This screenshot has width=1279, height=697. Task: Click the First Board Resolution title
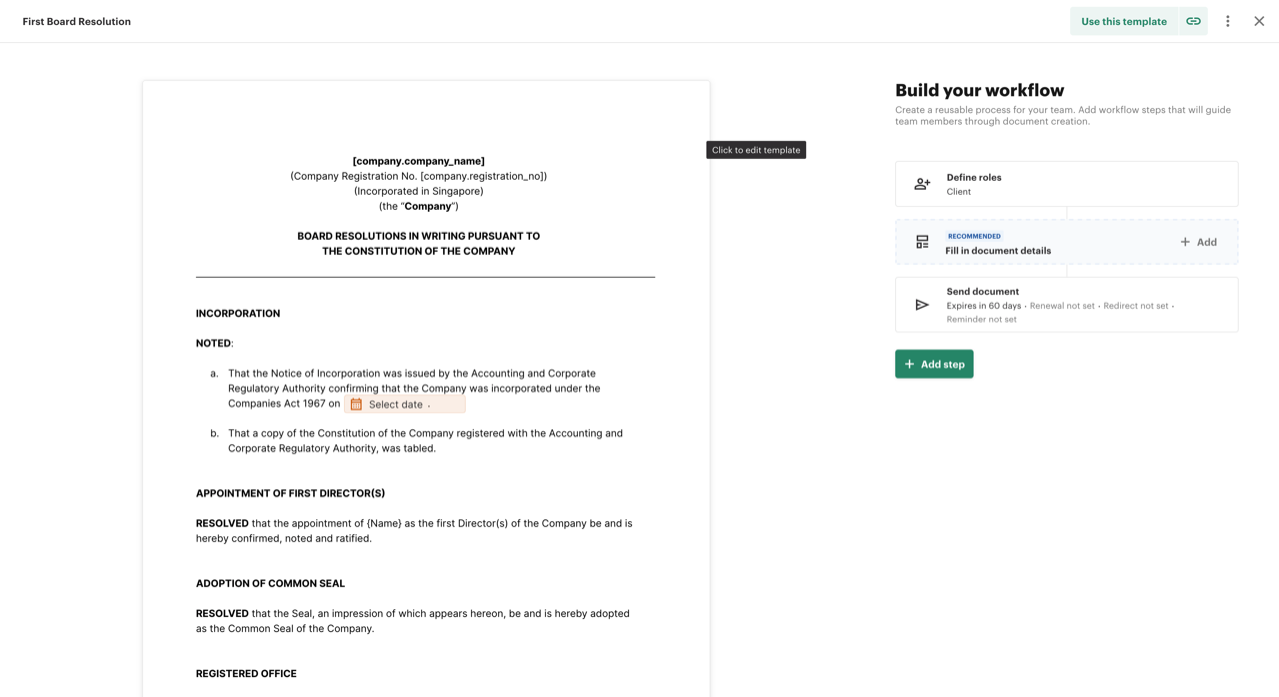(77, 21)
